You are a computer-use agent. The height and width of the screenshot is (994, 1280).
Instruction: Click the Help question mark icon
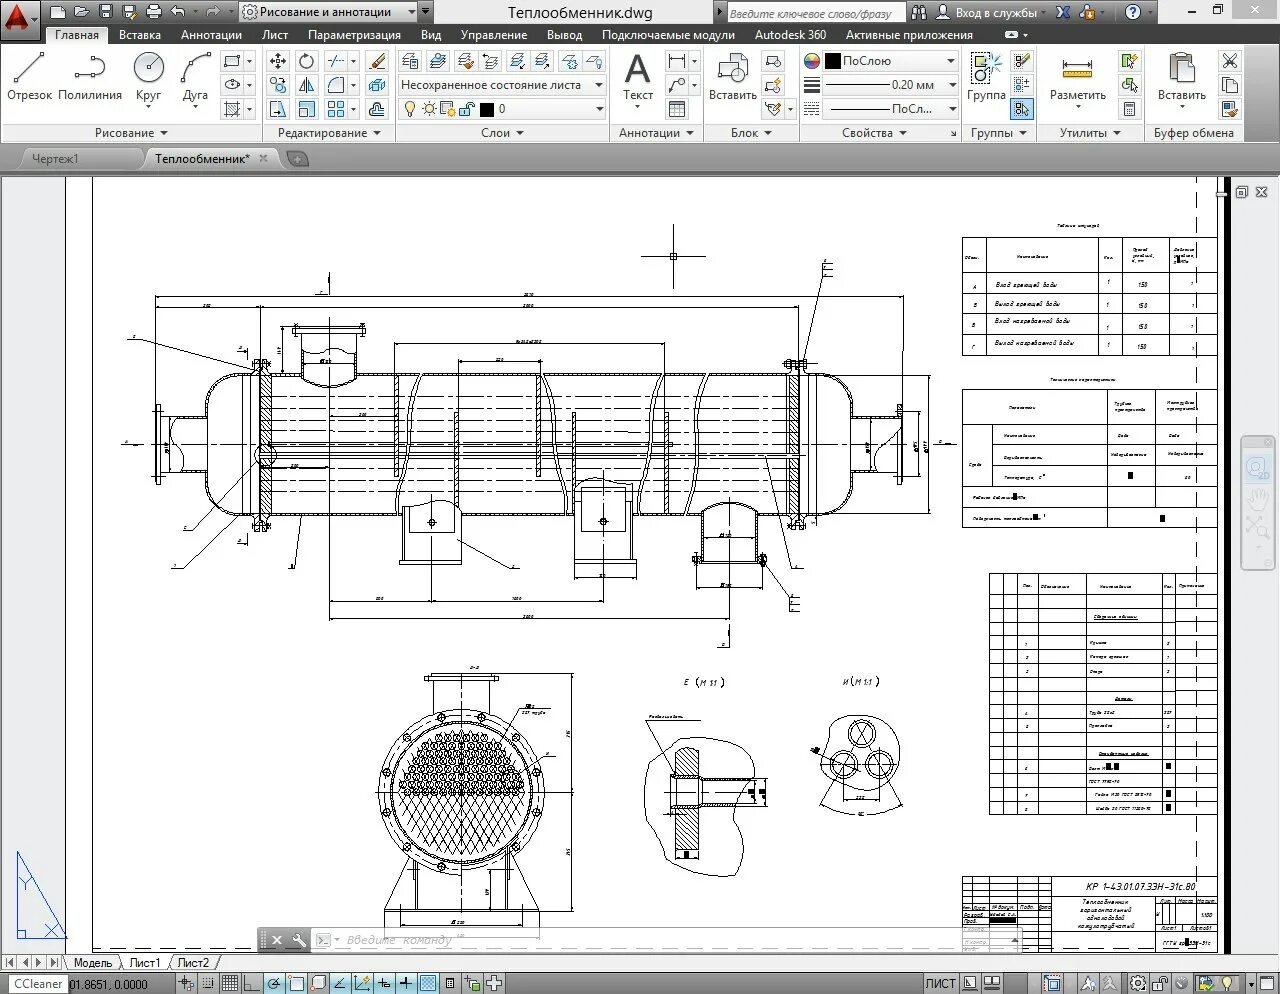point(1132,12)
